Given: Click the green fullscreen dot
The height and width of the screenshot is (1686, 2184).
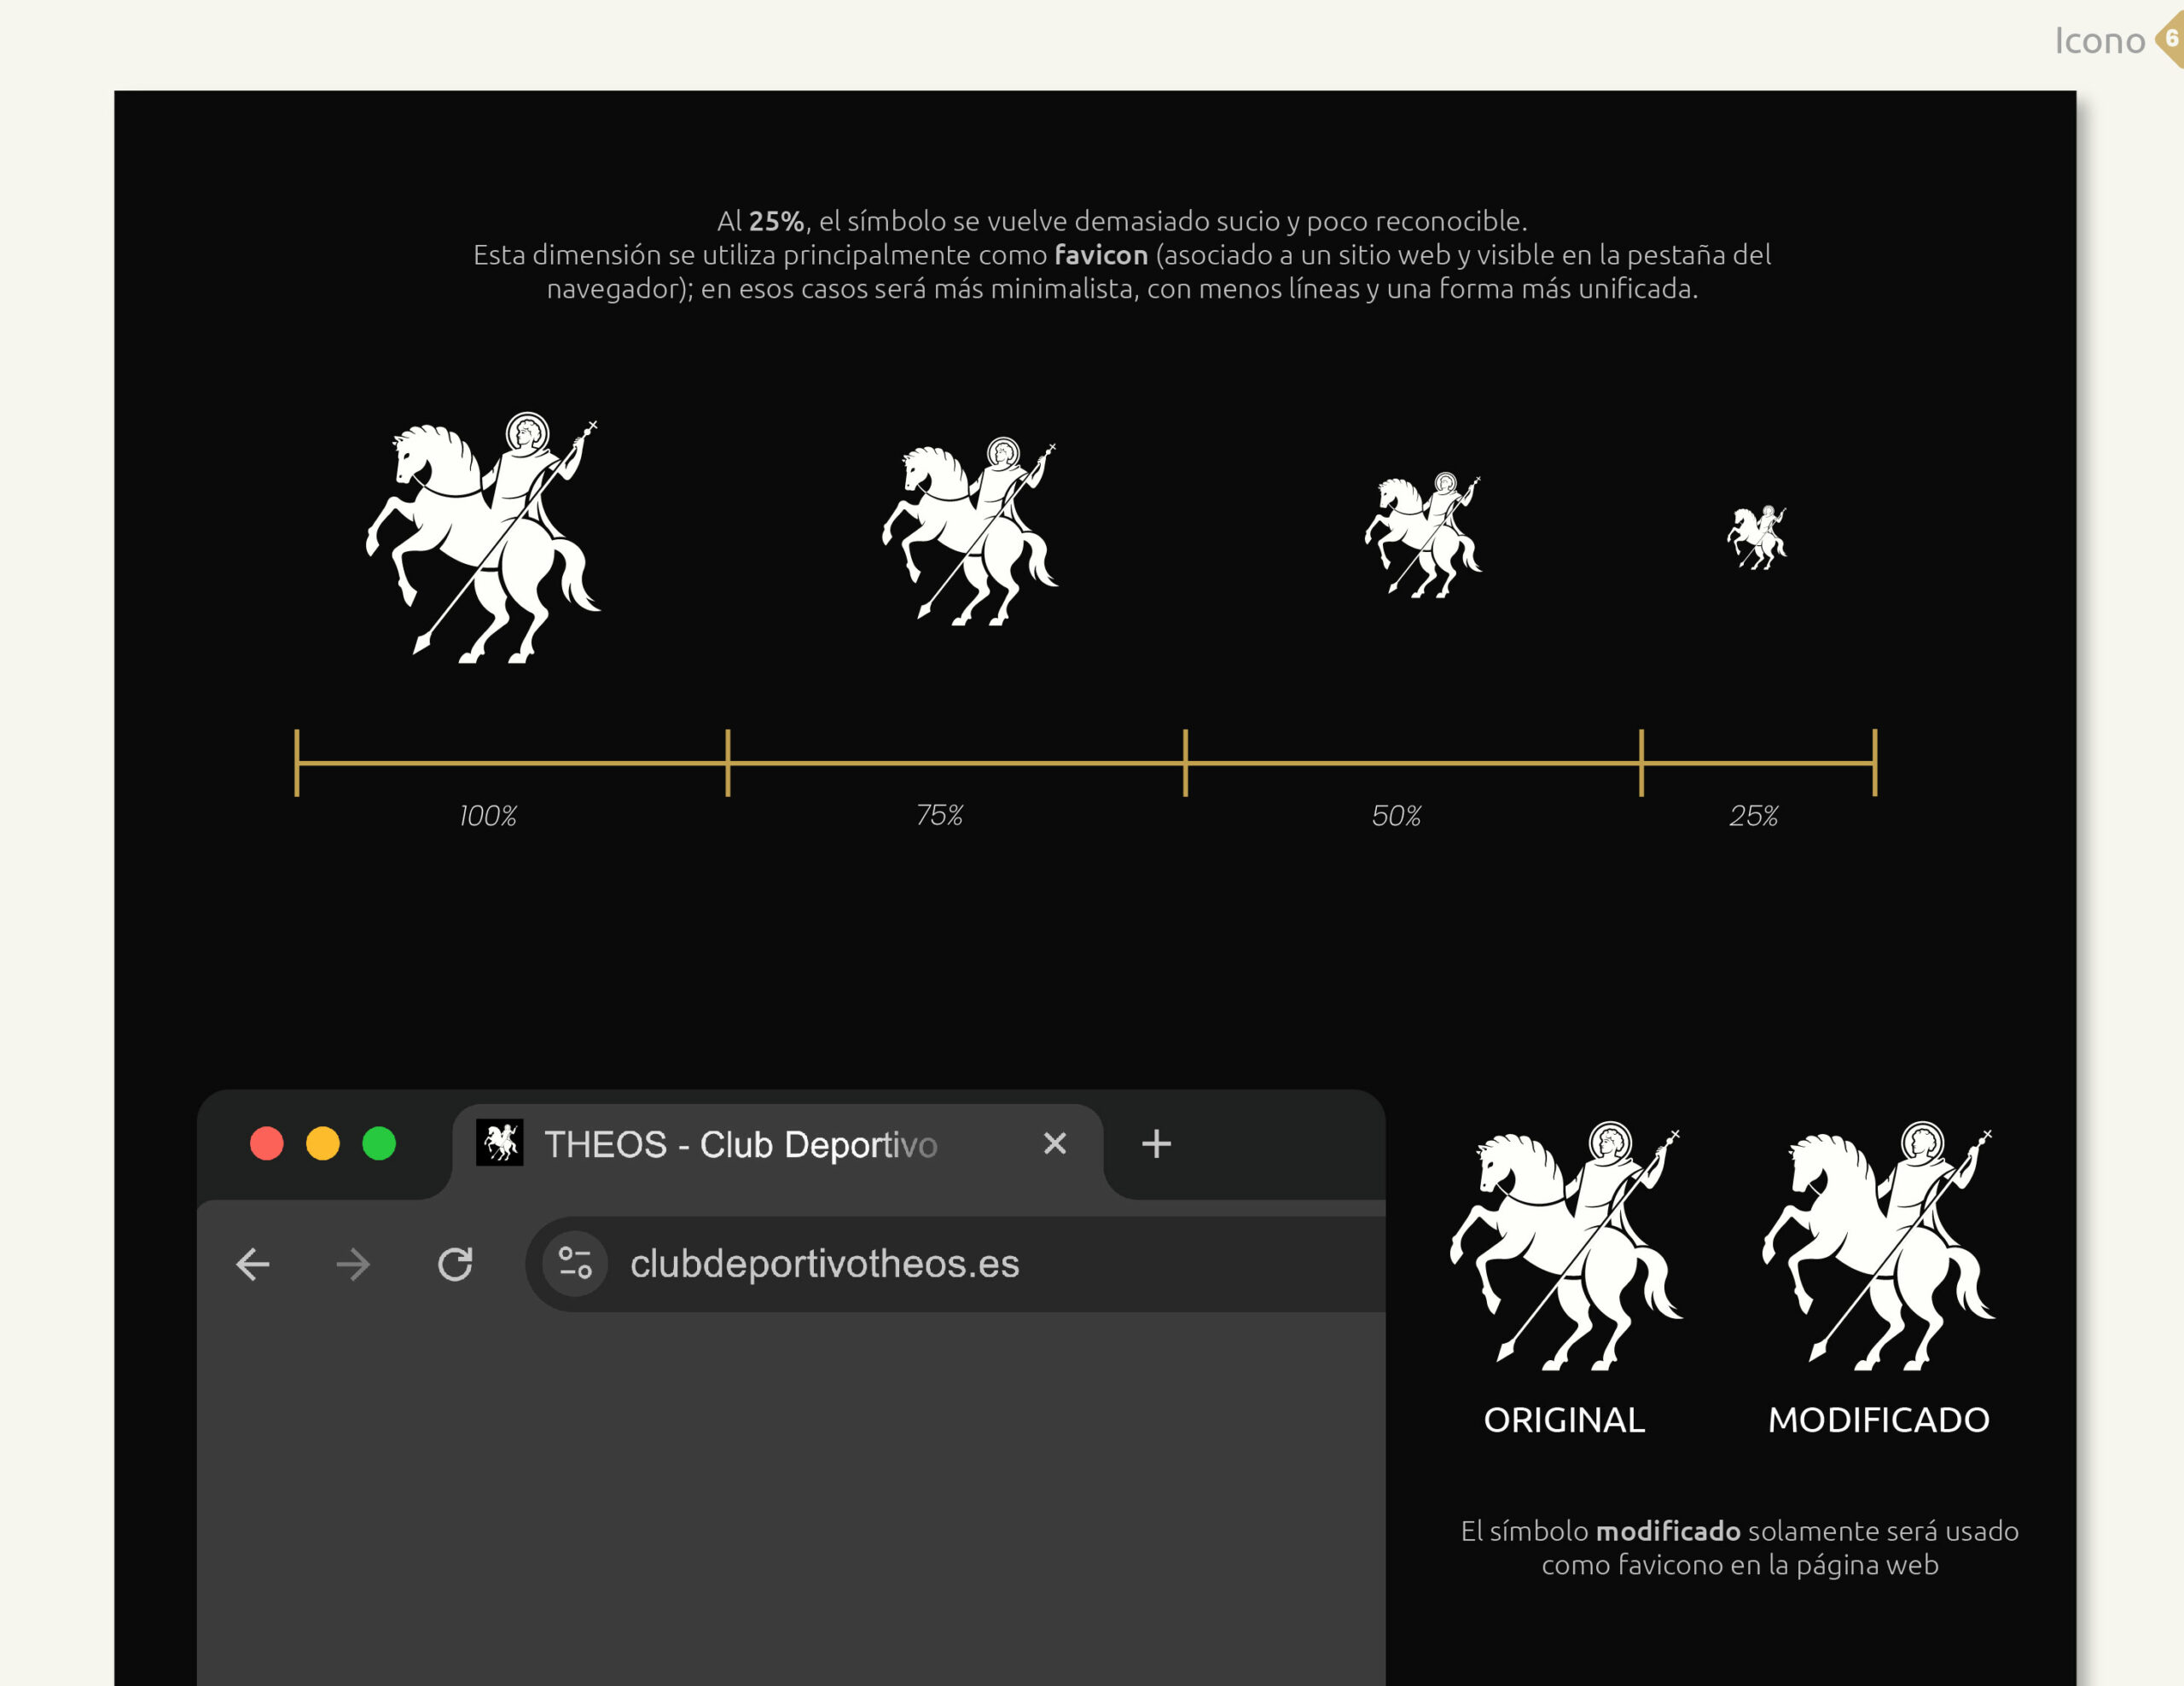Looking at the screenshot, I should tap(379, 1143).
